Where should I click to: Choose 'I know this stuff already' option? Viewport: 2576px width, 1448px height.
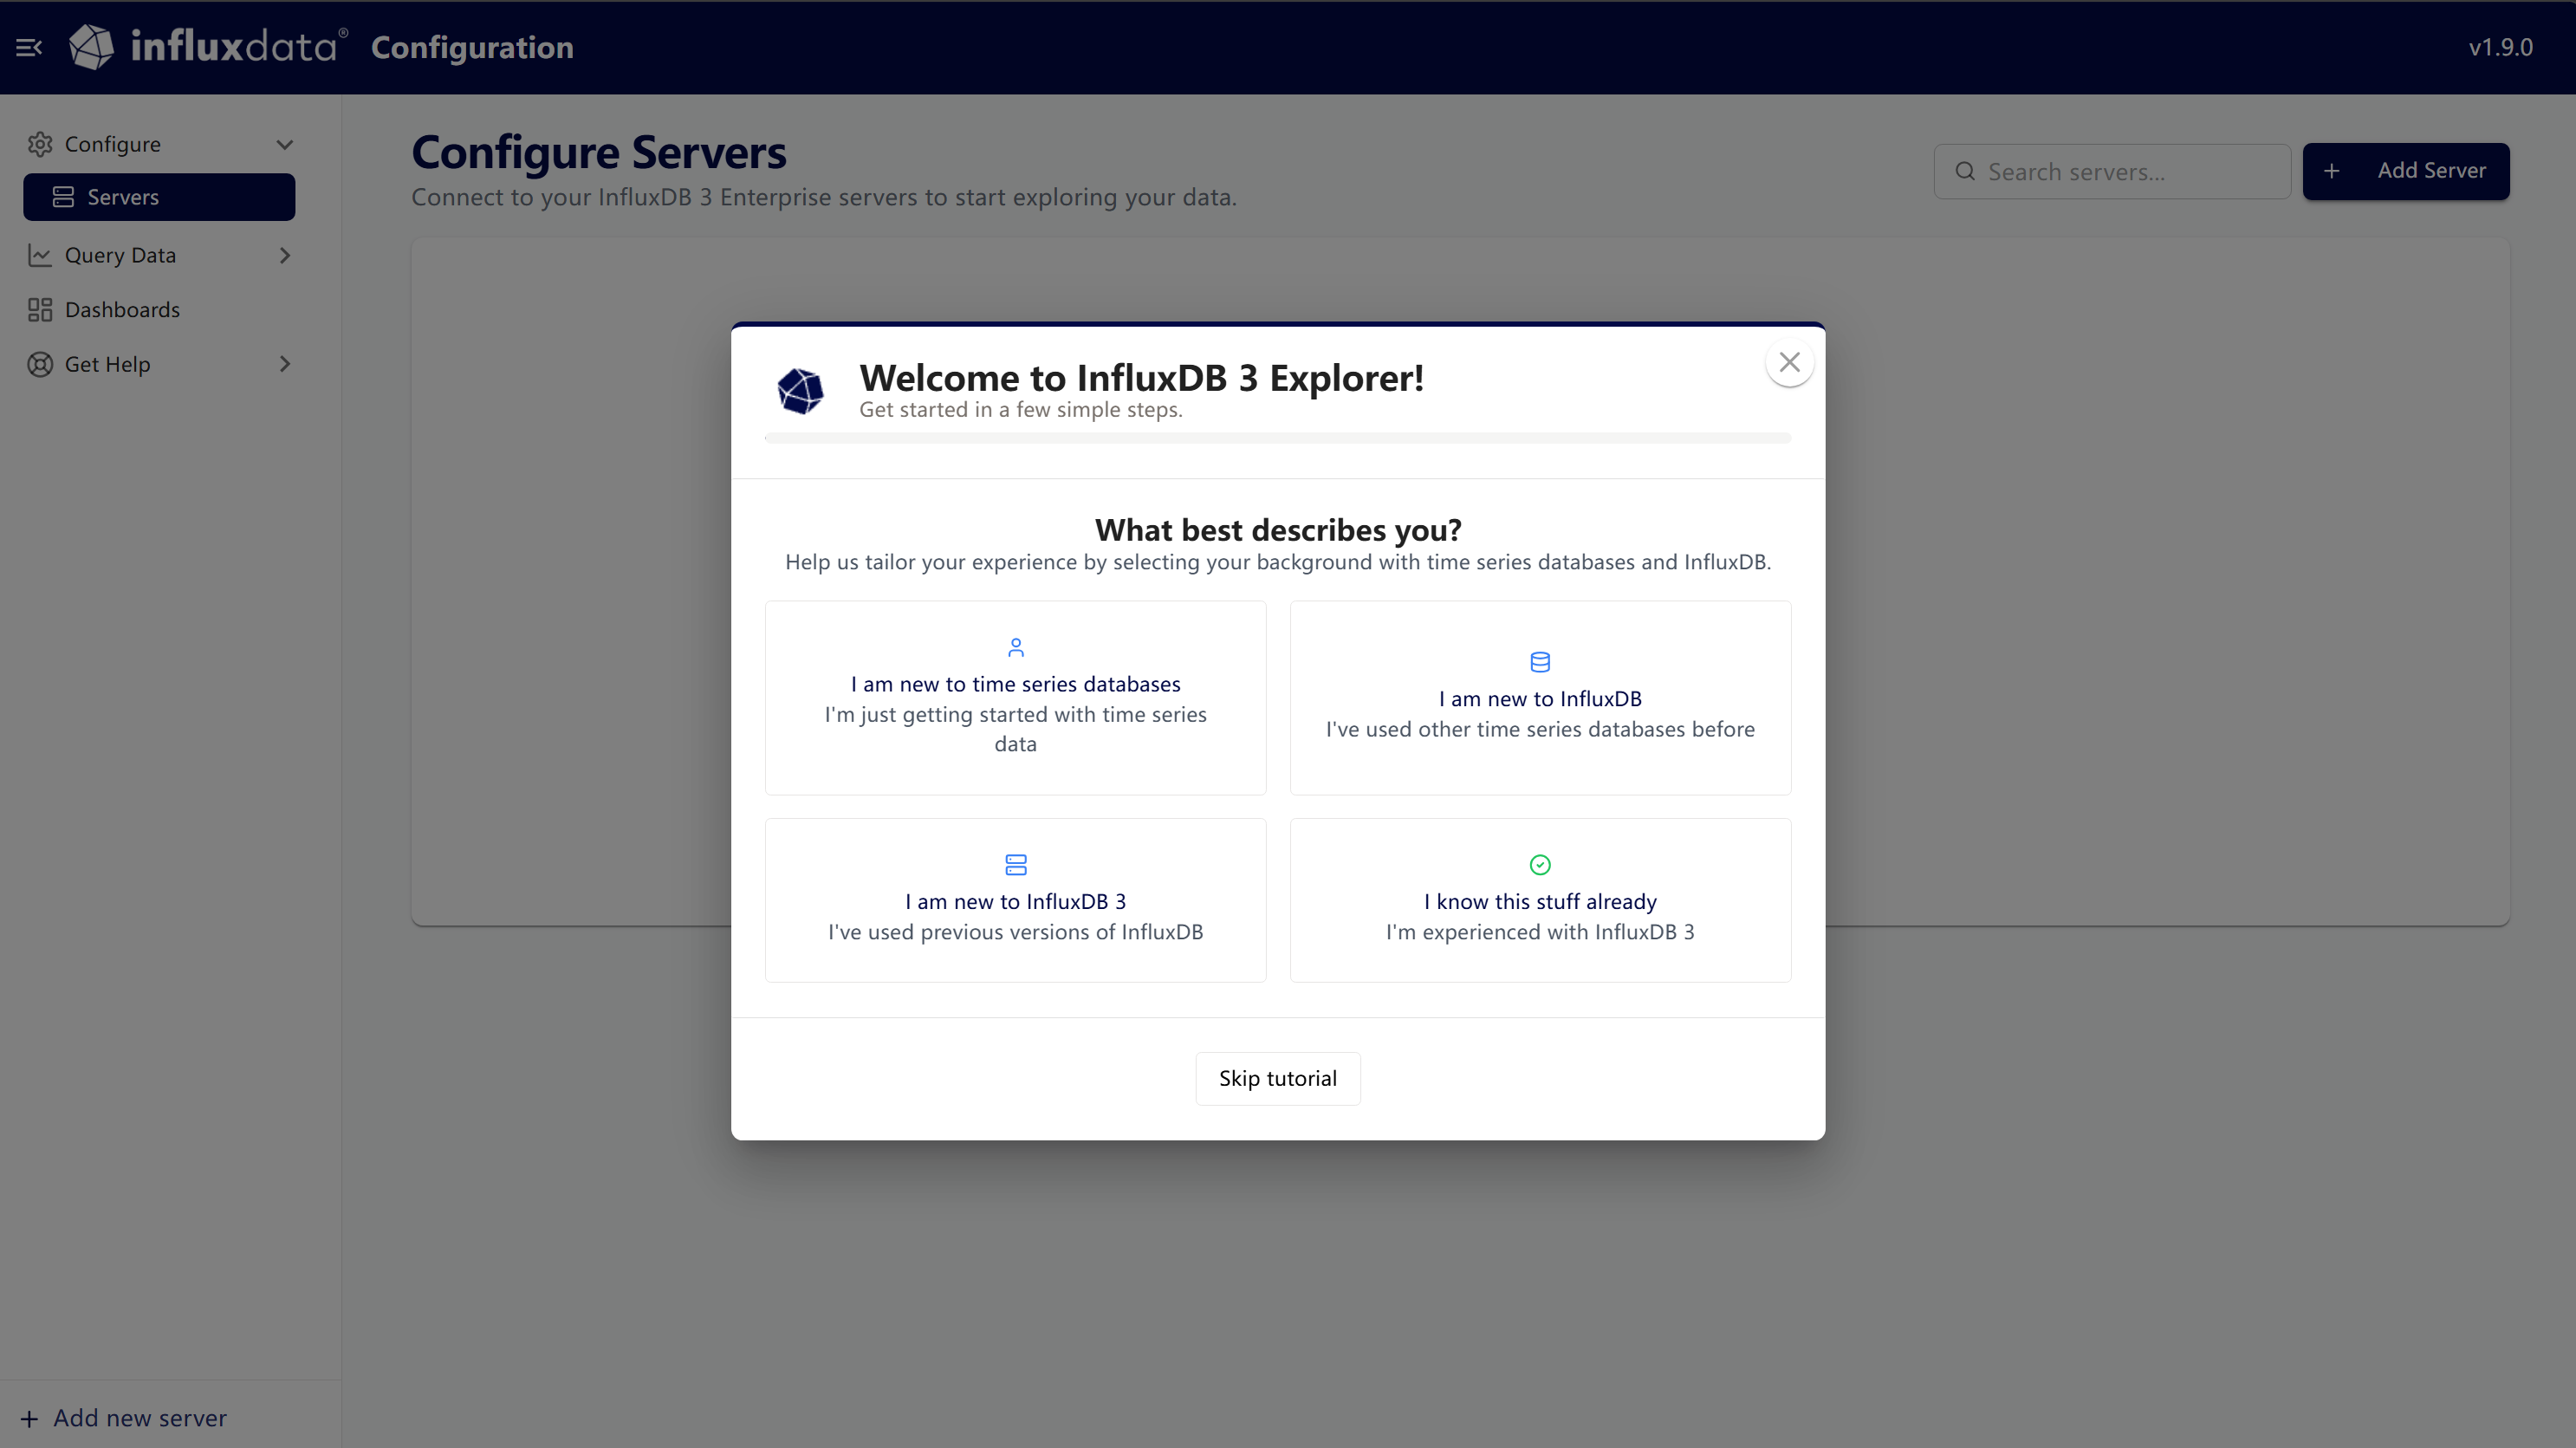tap(1540, 900)
